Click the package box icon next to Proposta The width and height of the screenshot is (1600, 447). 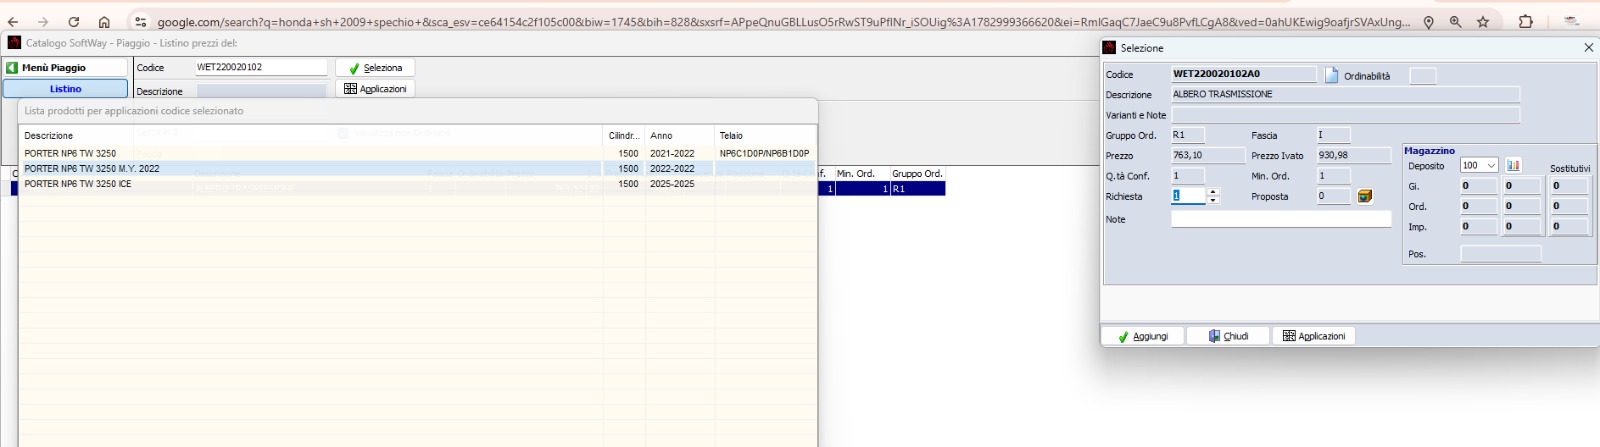pos(1365,196)
